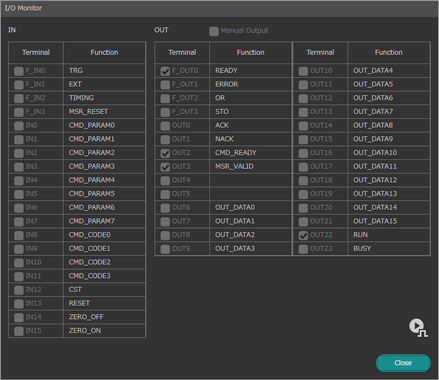Image resolution: width=439 pixels, height=380 pixels.
Task: Select the OUT_DATA13 function cell
Action: pos(389,194)
